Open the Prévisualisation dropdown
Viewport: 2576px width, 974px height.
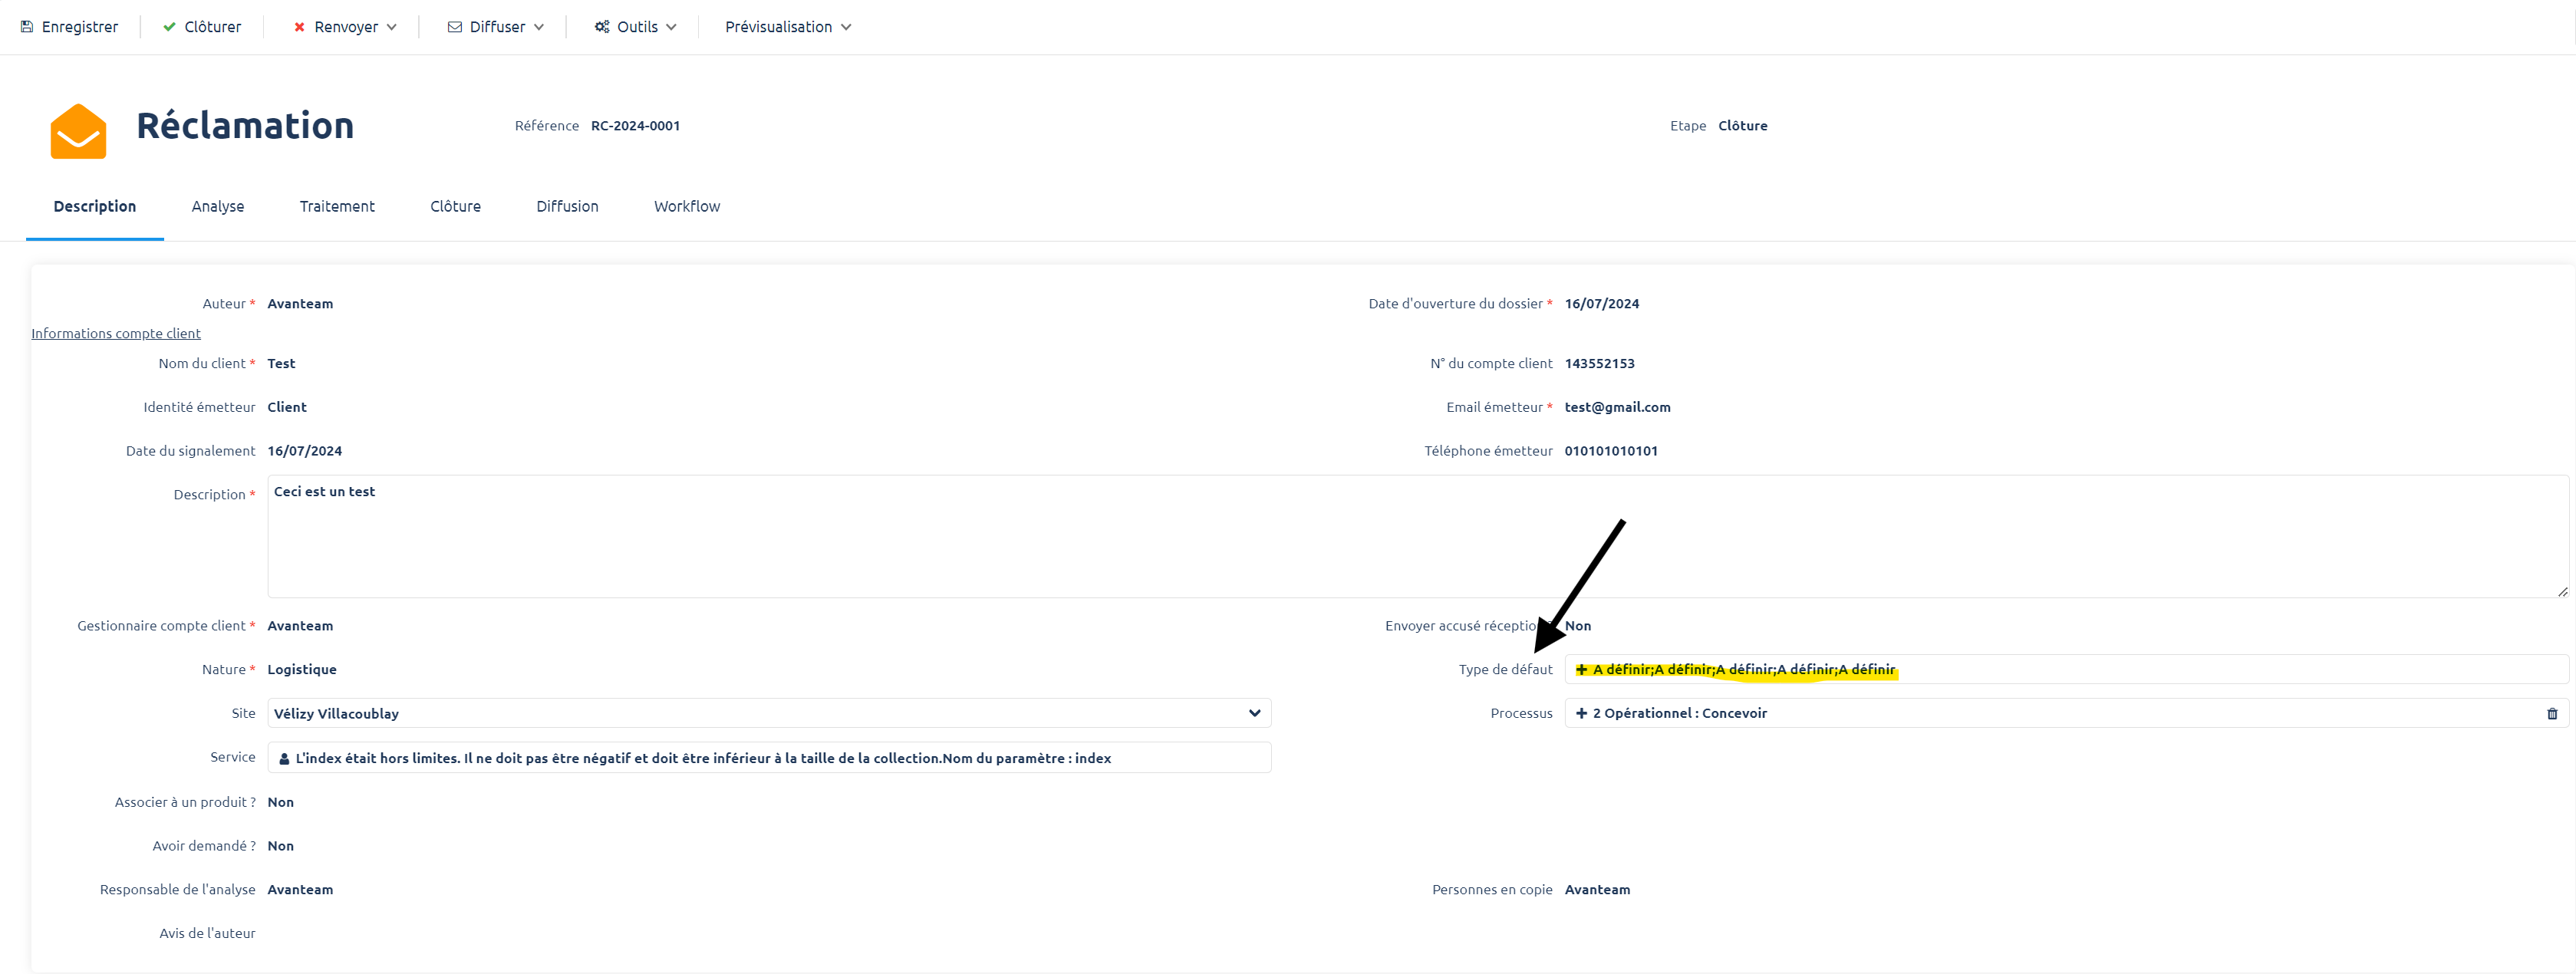point(788,27)
